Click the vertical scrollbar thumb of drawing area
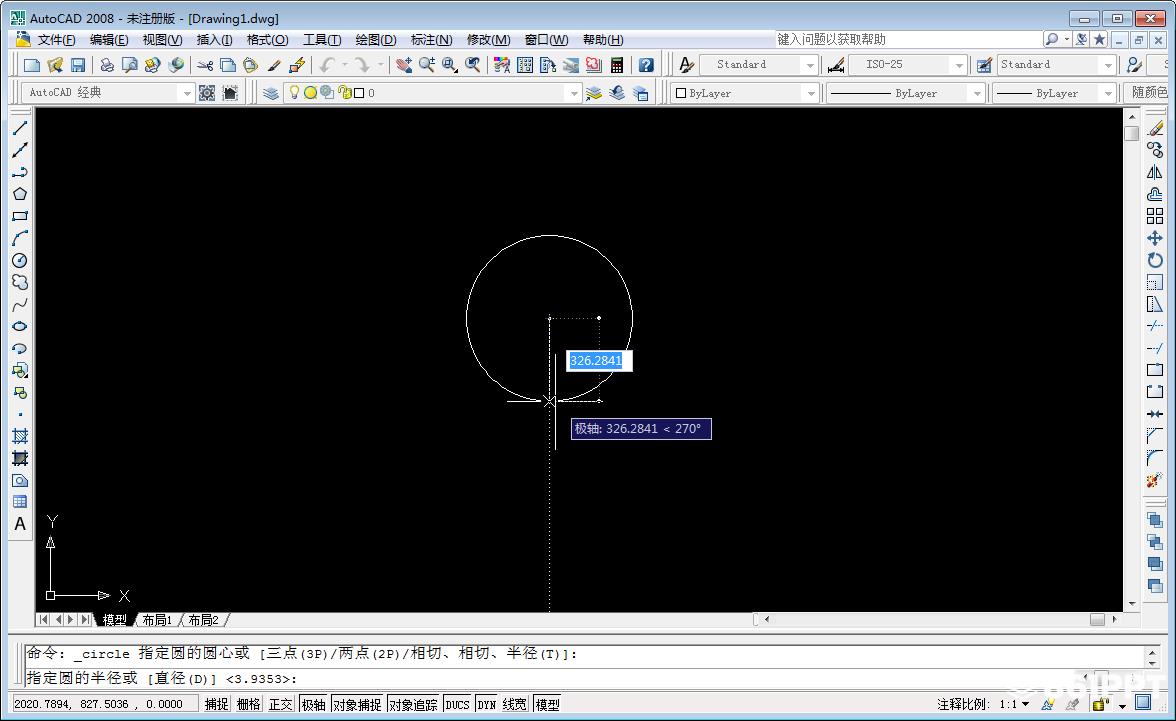Viewport: 1176px width, 721px height. [x=1132, y=134]
